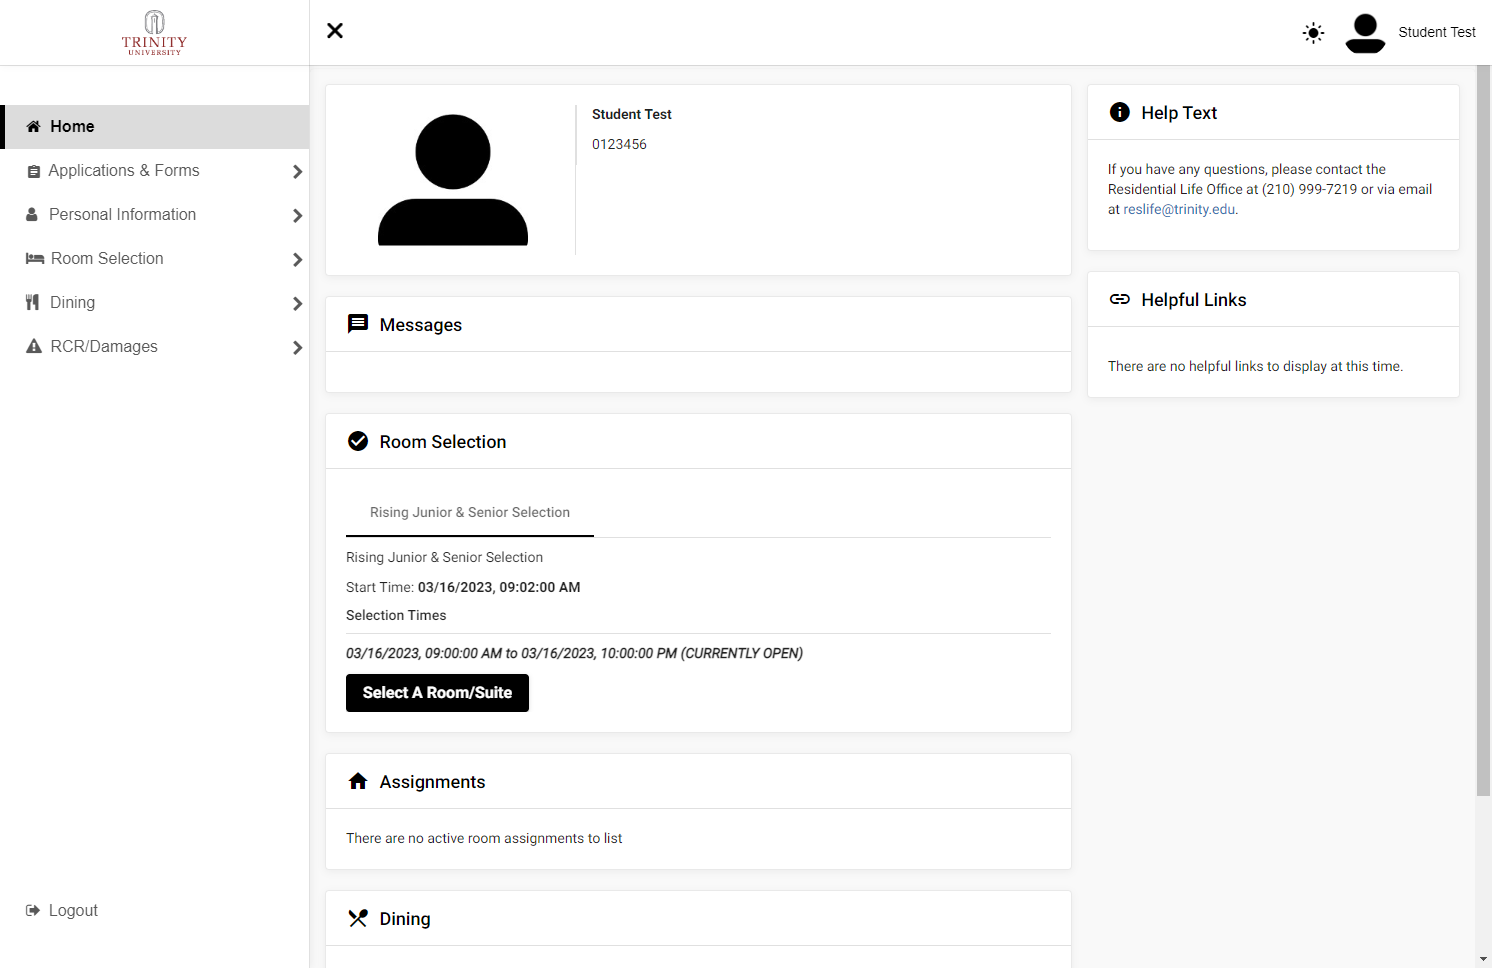Expand Room Selection sidebar chevron
Image resolution: width=1492 pixels, height=968 pixels.
(x=297, y=260)
